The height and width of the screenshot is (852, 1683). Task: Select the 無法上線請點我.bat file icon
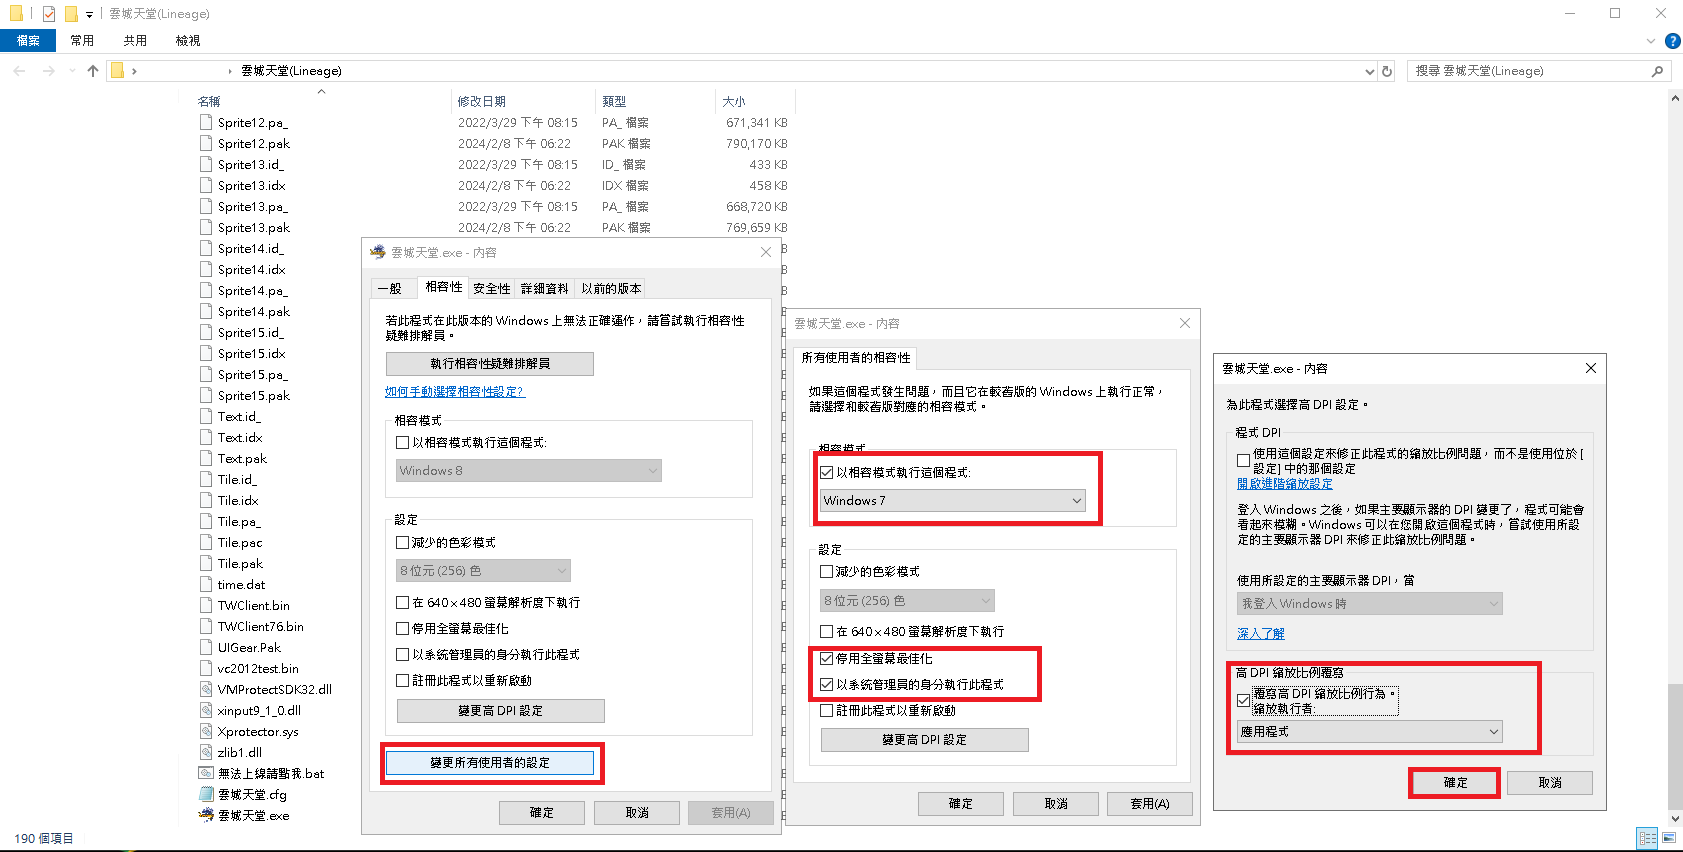[x=206, y=773]
